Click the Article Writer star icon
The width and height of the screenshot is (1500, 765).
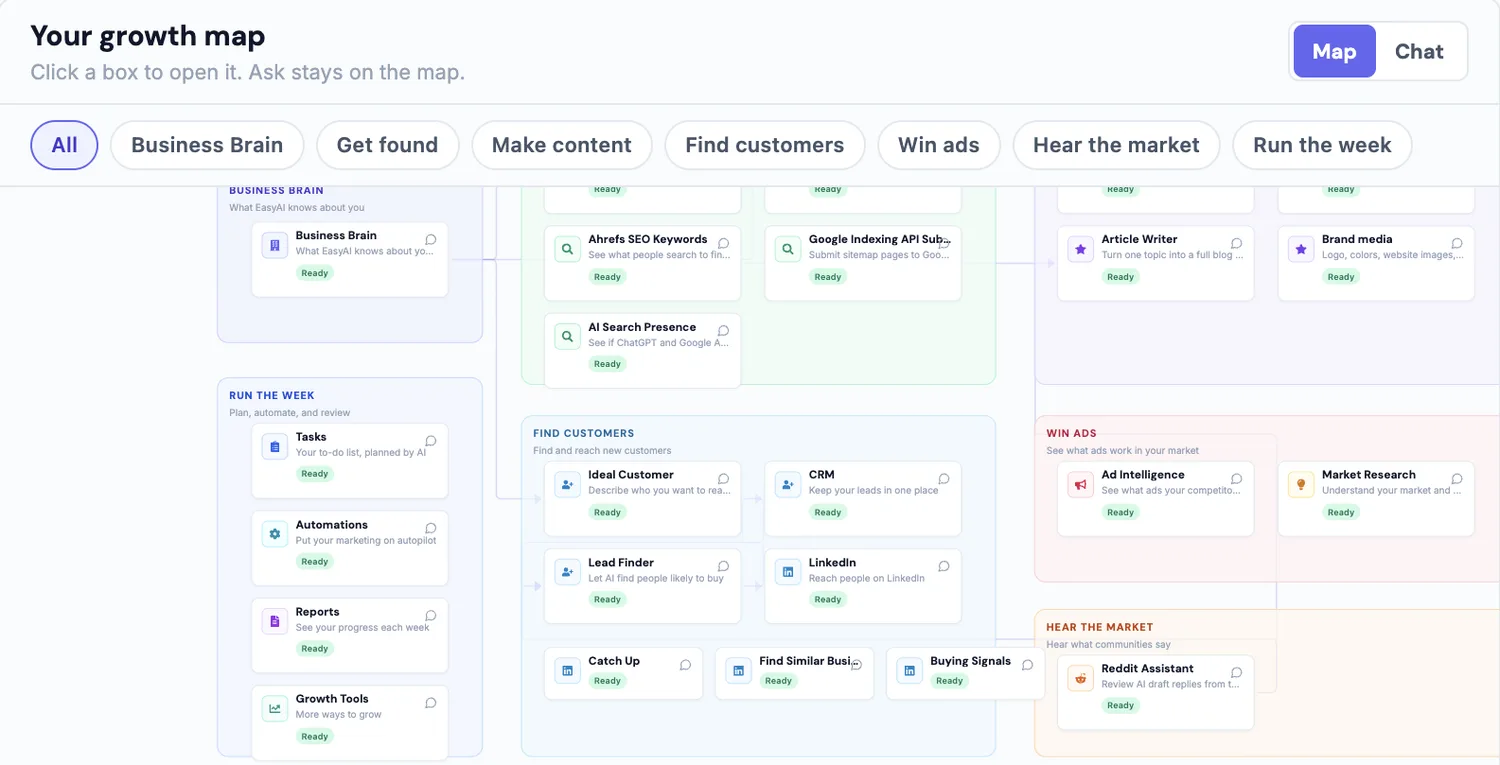pos(1080,250)
